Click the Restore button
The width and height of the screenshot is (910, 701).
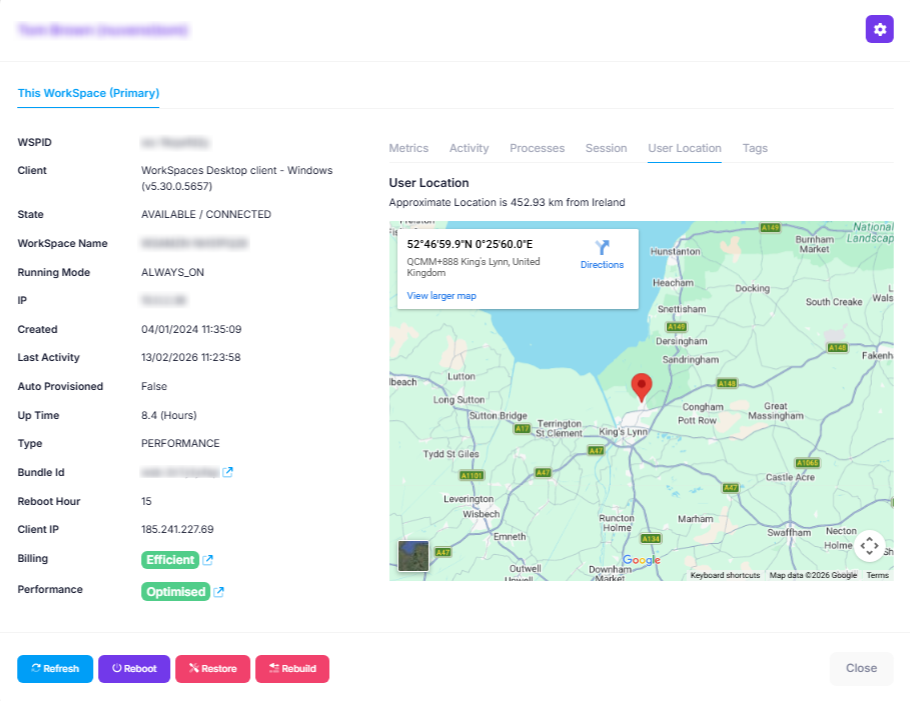coord(211,669)
